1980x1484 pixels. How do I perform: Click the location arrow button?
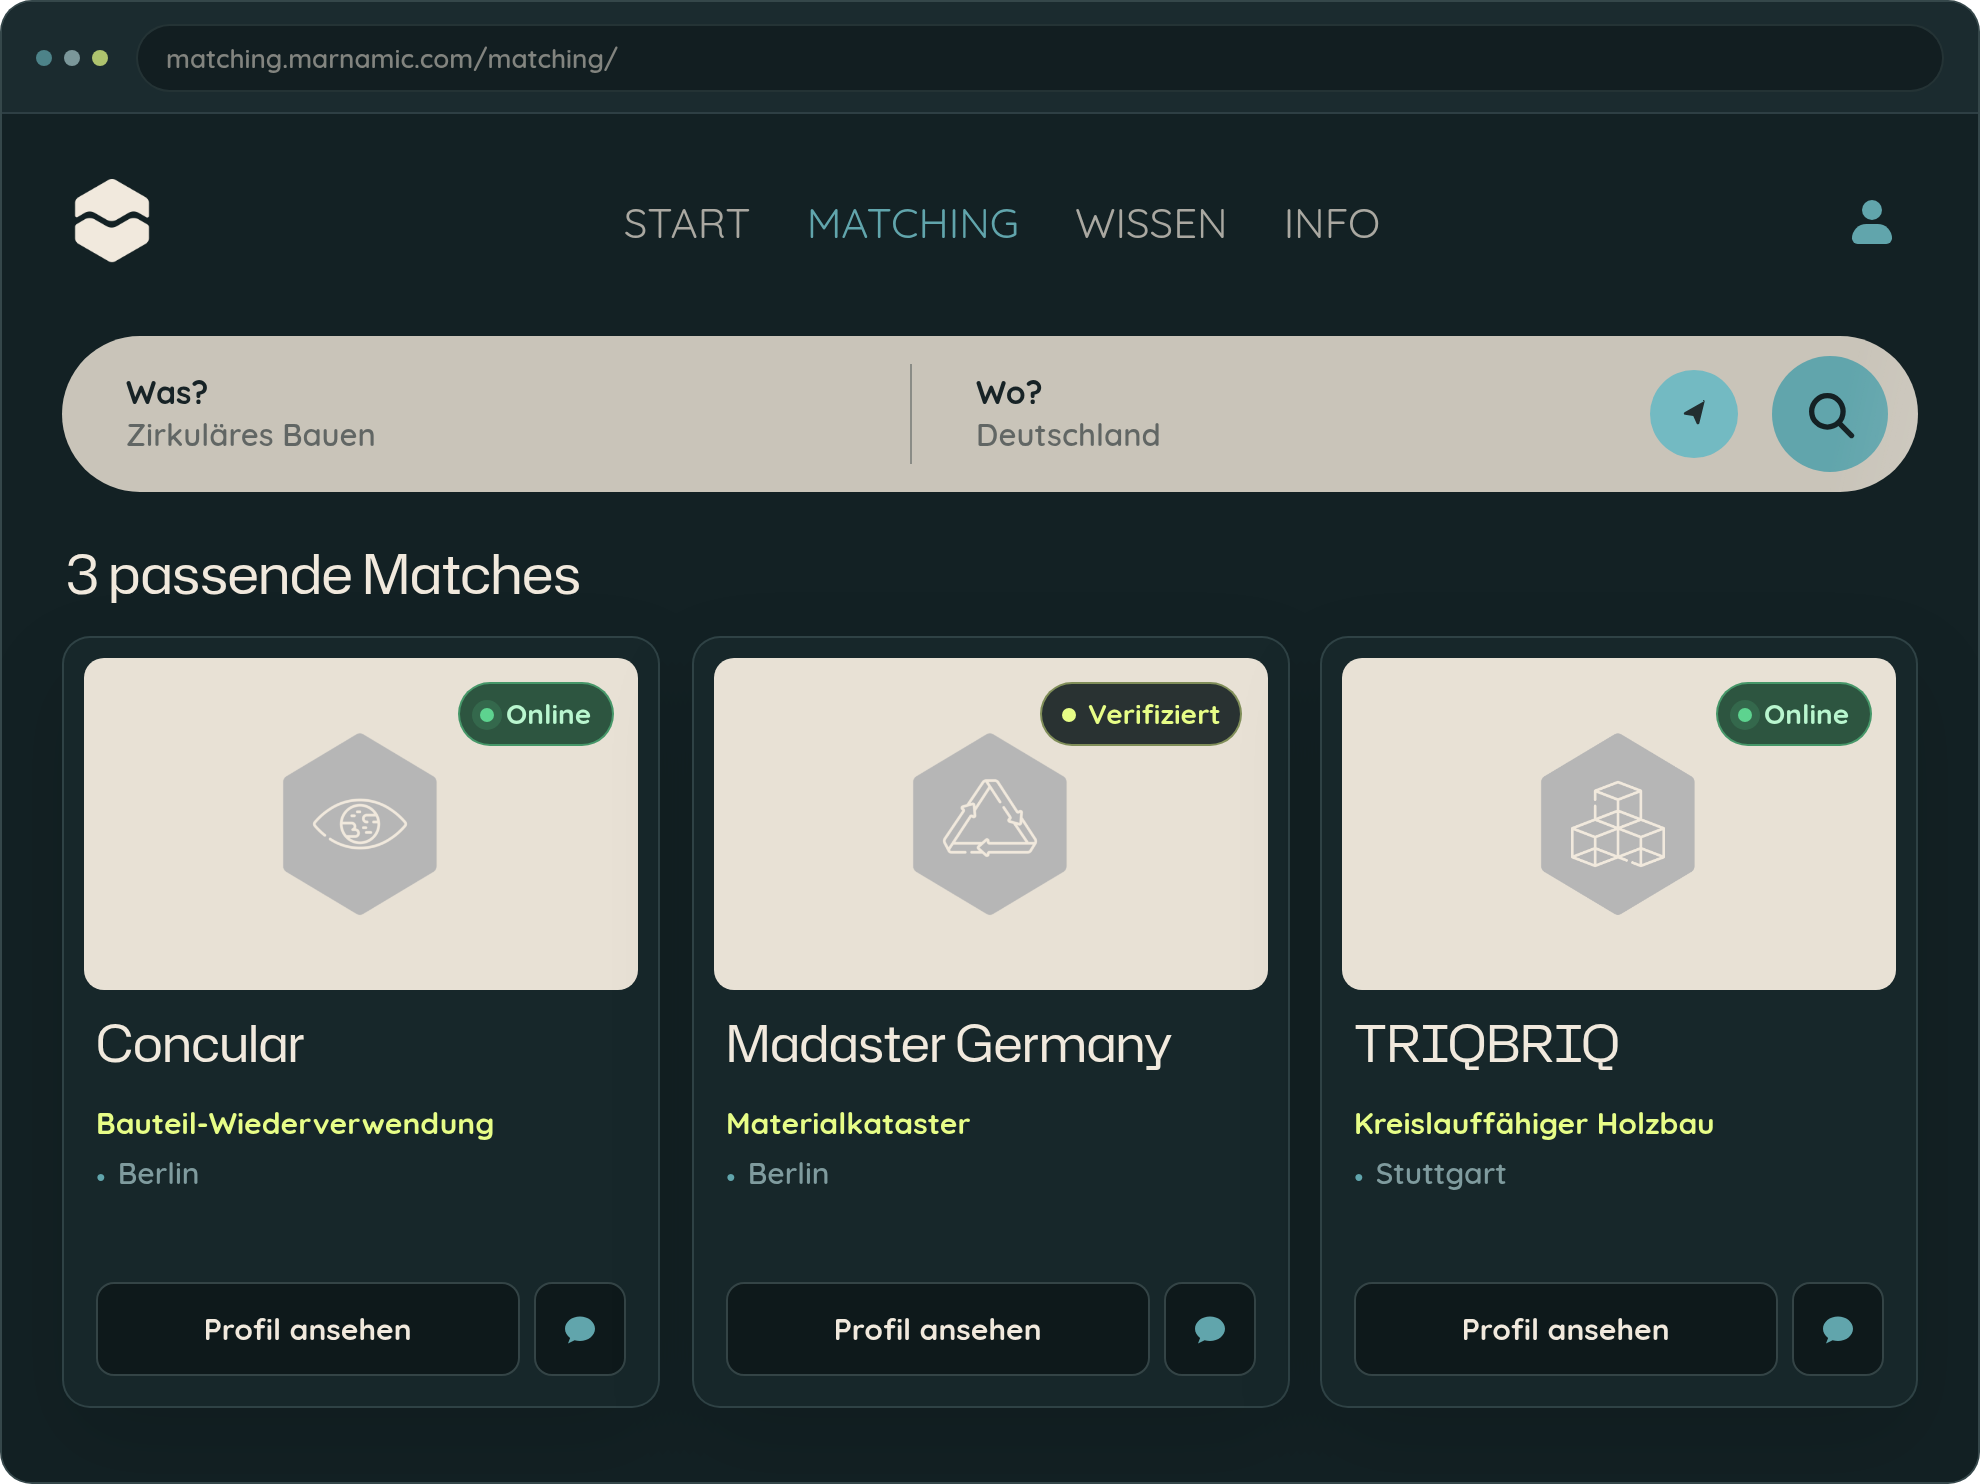click(x=1693, y=414)
